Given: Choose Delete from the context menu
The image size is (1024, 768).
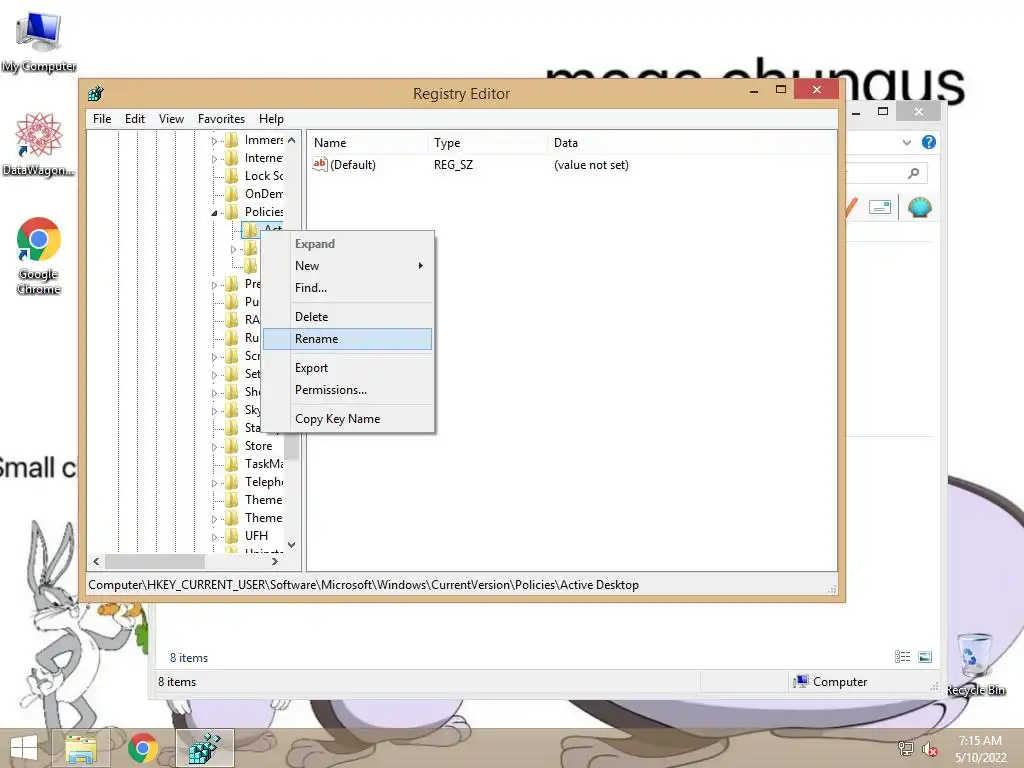Looking at the screenshot, I should [347, 317].
